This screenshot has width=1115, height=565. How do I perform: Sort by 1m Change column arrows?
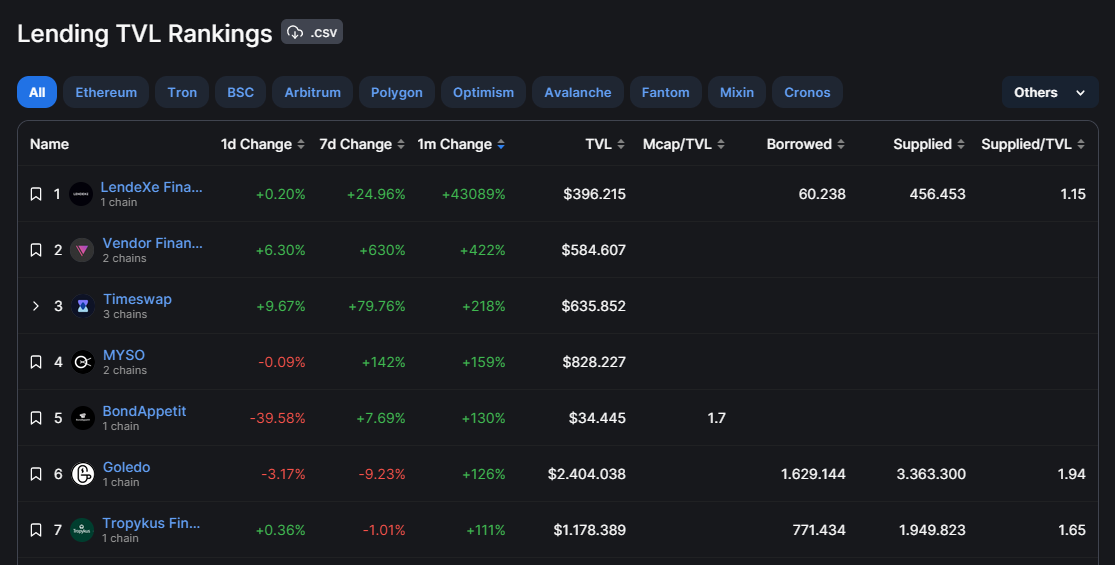pyautogui.click(x=501, y=144)
